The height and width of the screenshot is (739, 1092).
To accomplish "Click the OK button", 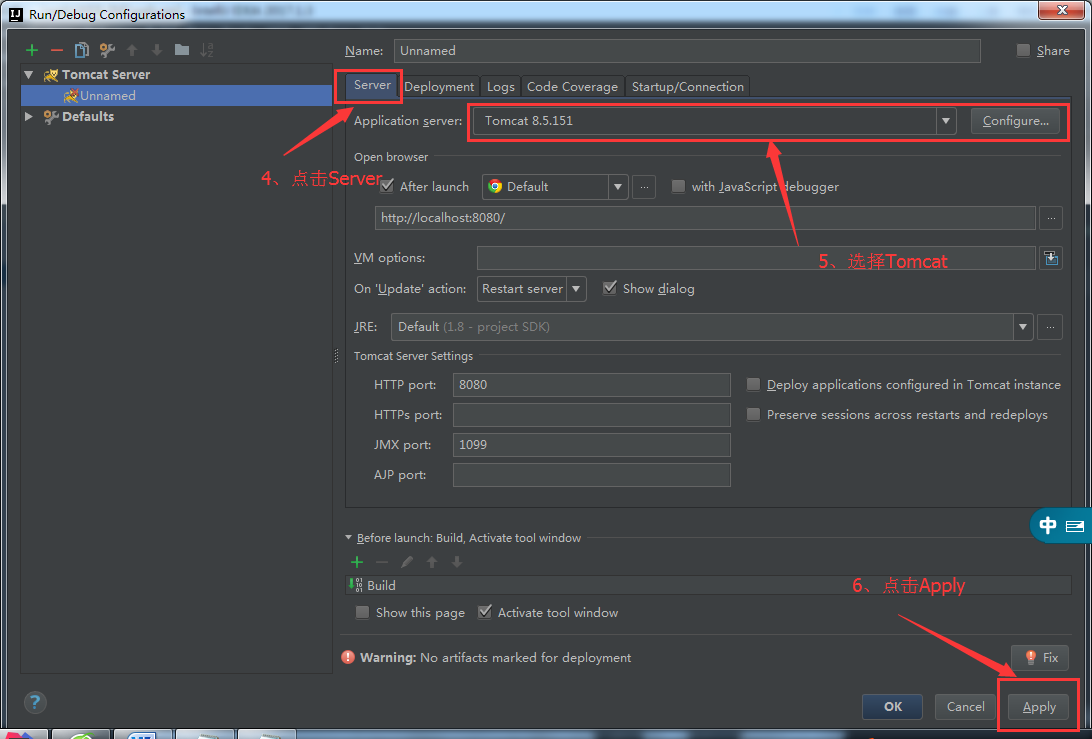I will click(893, 707).
